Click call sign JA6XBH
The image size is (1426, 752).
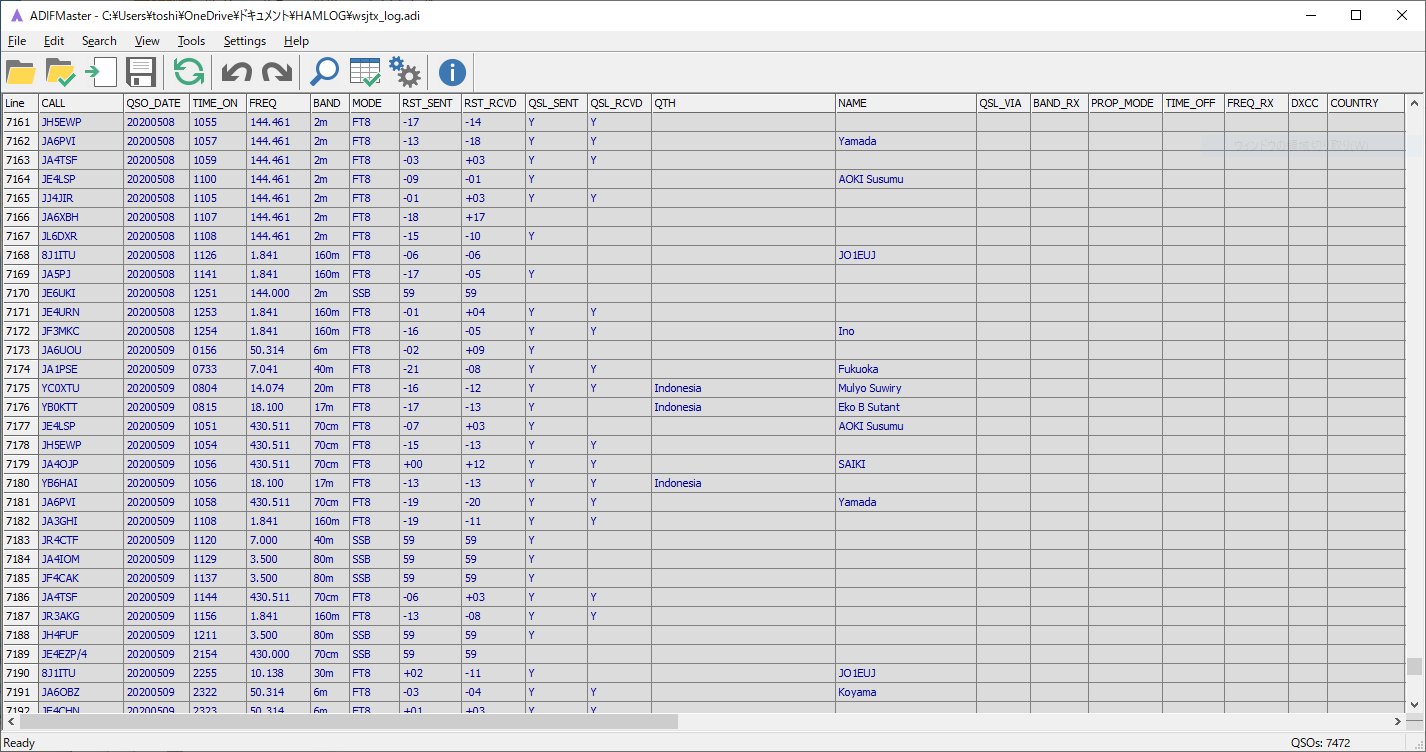(81, 217)
